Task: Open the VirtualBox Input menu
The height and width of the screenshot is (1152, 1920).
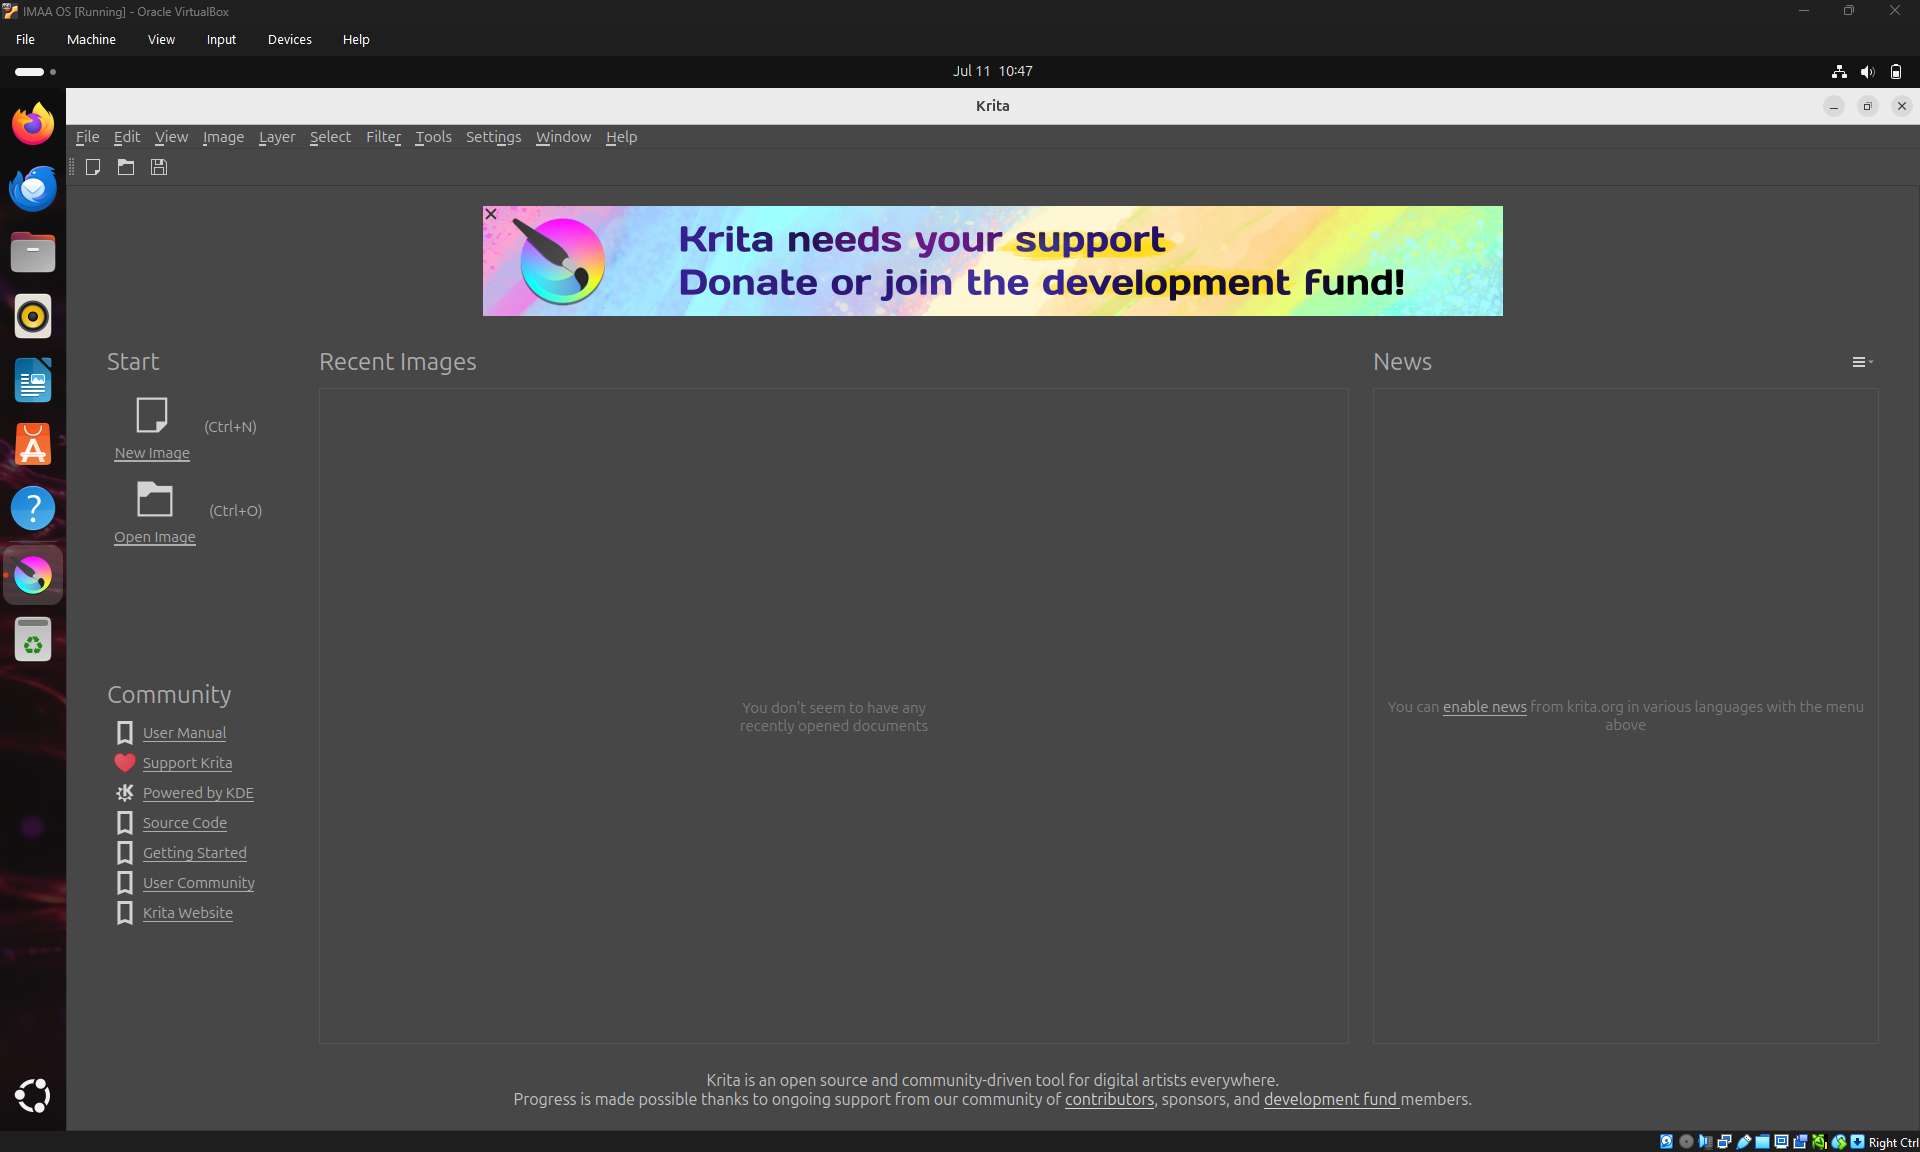Action: [x=221, y=40]
